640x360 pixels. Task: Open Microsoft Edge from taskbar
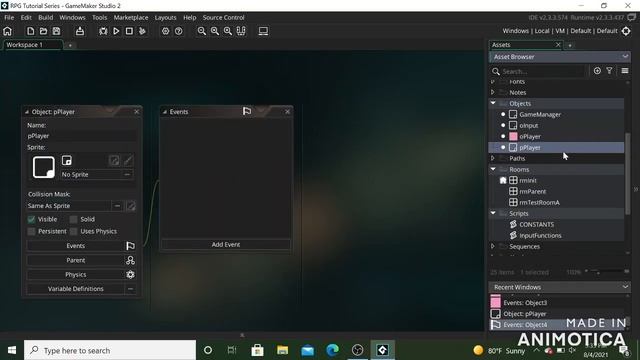(x=333, y=350)
